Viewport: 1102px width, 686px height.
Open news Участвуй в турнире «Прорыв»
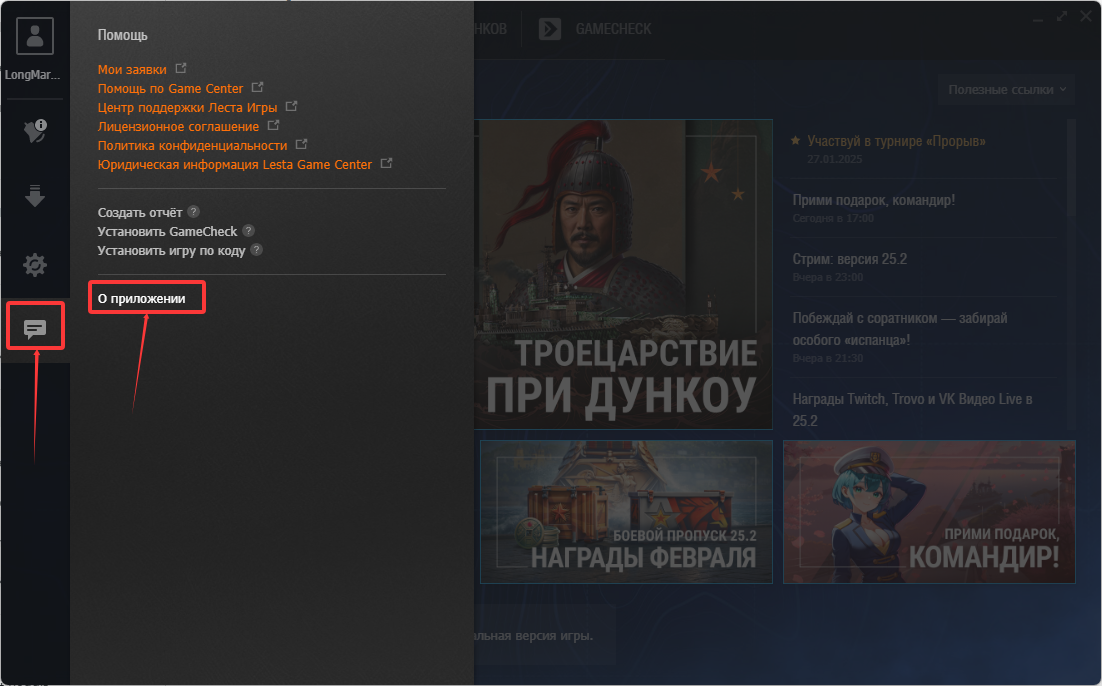[x=896, y=141]
